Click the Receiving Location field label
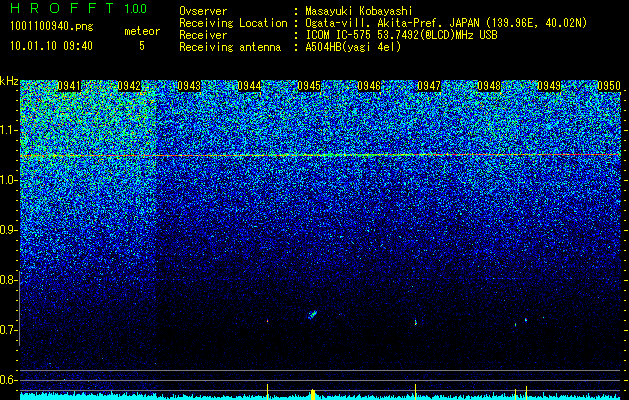 point(233,23)
